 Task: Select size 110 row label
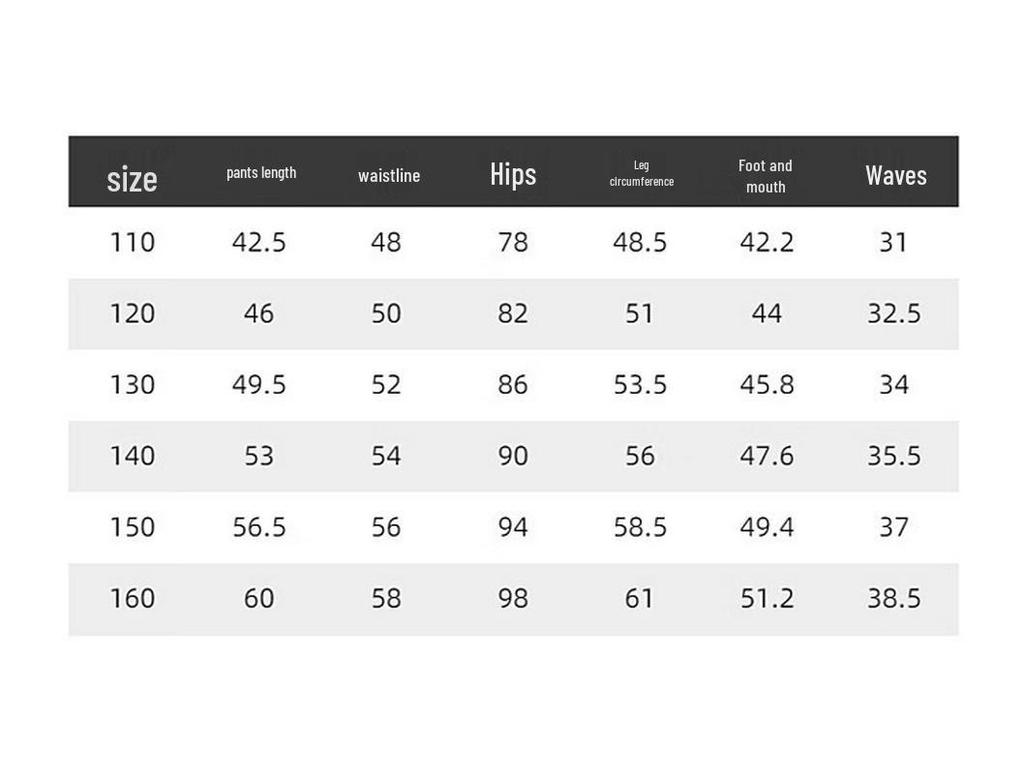(x=133, y=242)
